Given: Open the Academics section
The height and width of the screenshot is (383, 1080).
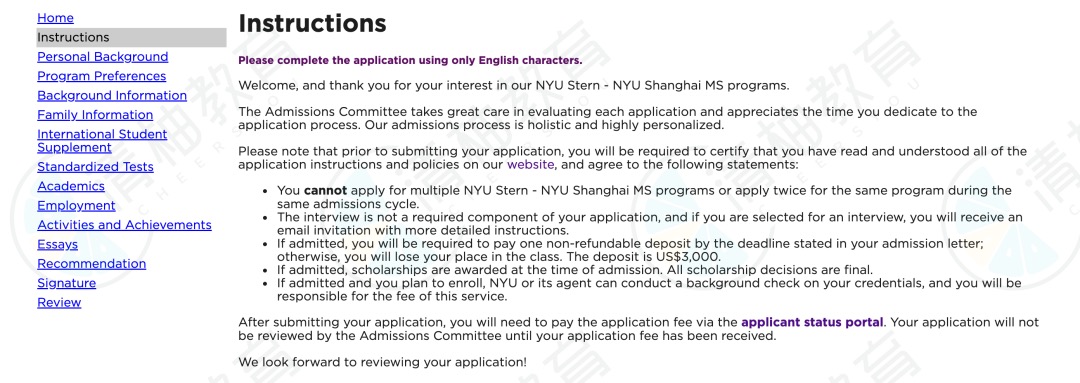Looking at the screenshot, I should [x=71, y=186].
